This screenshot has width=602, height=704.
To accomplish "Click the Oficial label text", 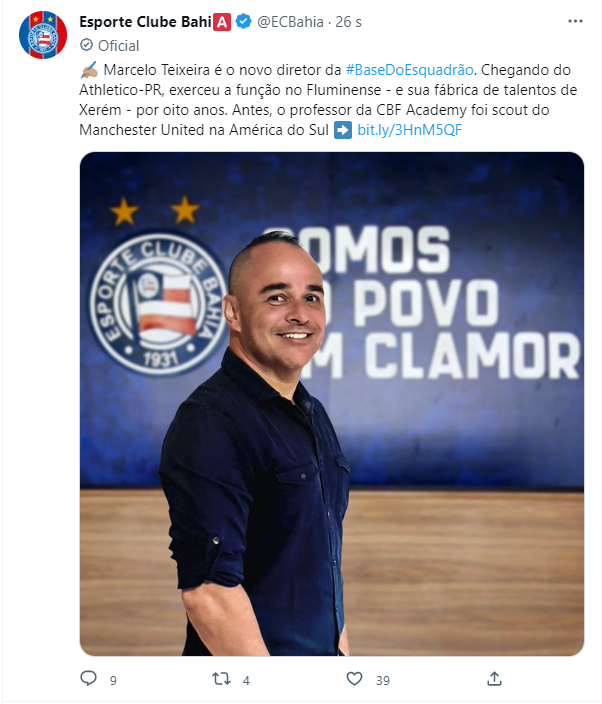I will pos(119,45).
